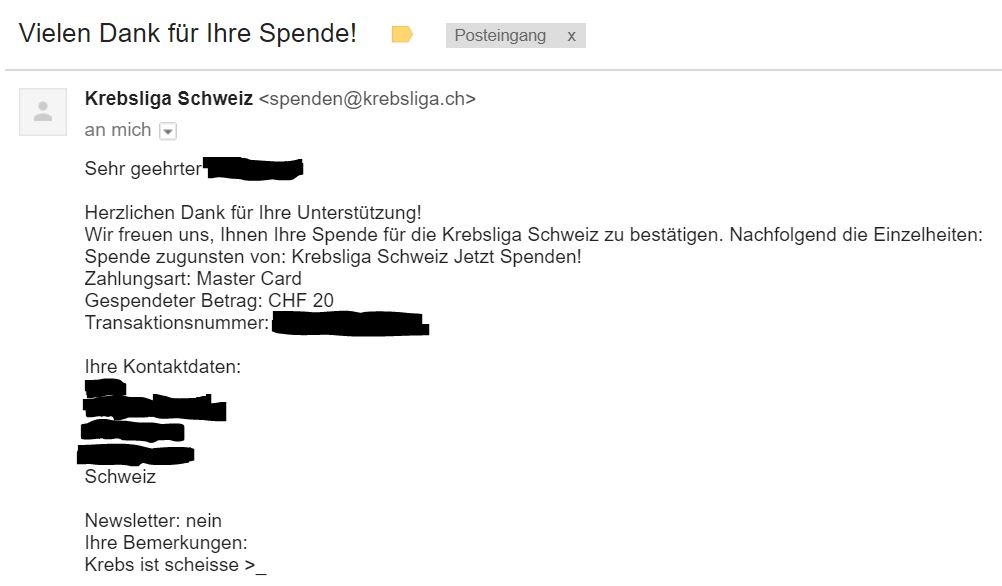Click the 'Spende zugunsten von' line

(333, 256)
